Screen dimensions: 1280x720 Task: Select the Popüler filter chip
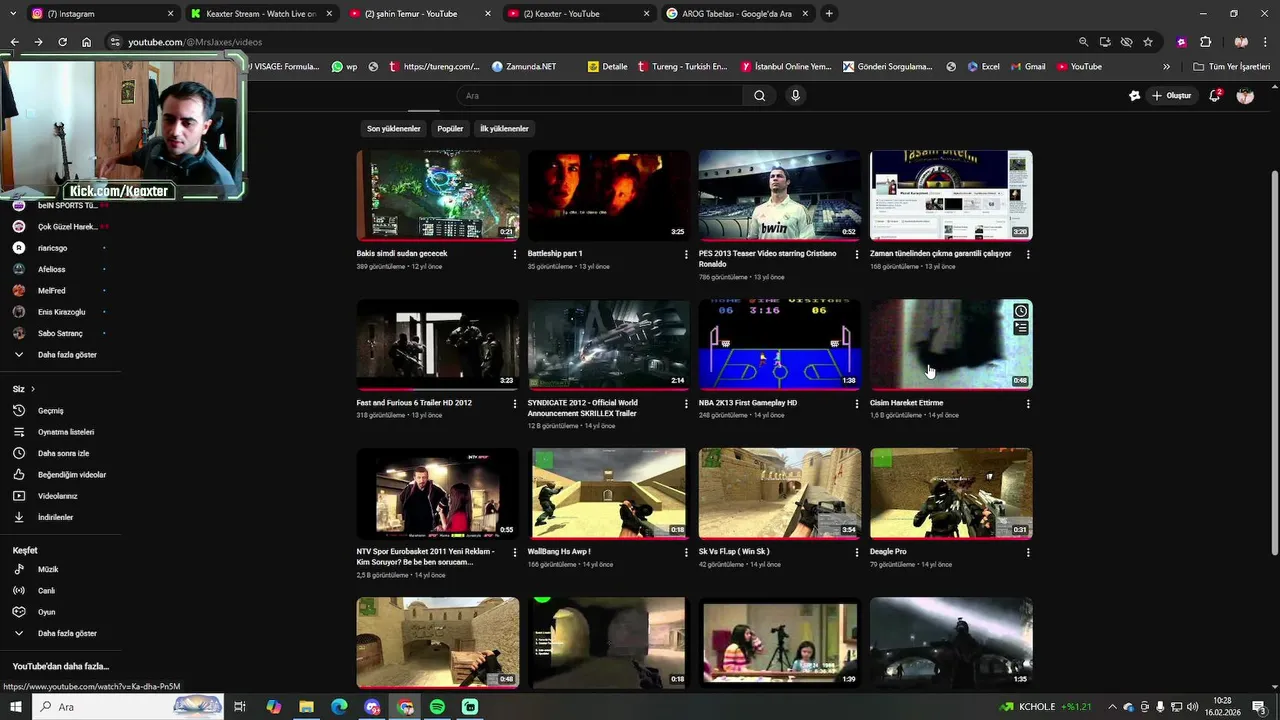pos(450,128)
